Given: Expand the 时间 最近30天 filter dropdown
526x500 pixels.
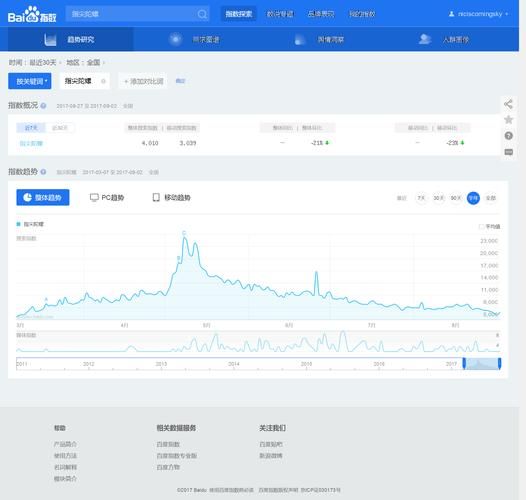Looking at the screenshot, I should [x=35, y=63].
